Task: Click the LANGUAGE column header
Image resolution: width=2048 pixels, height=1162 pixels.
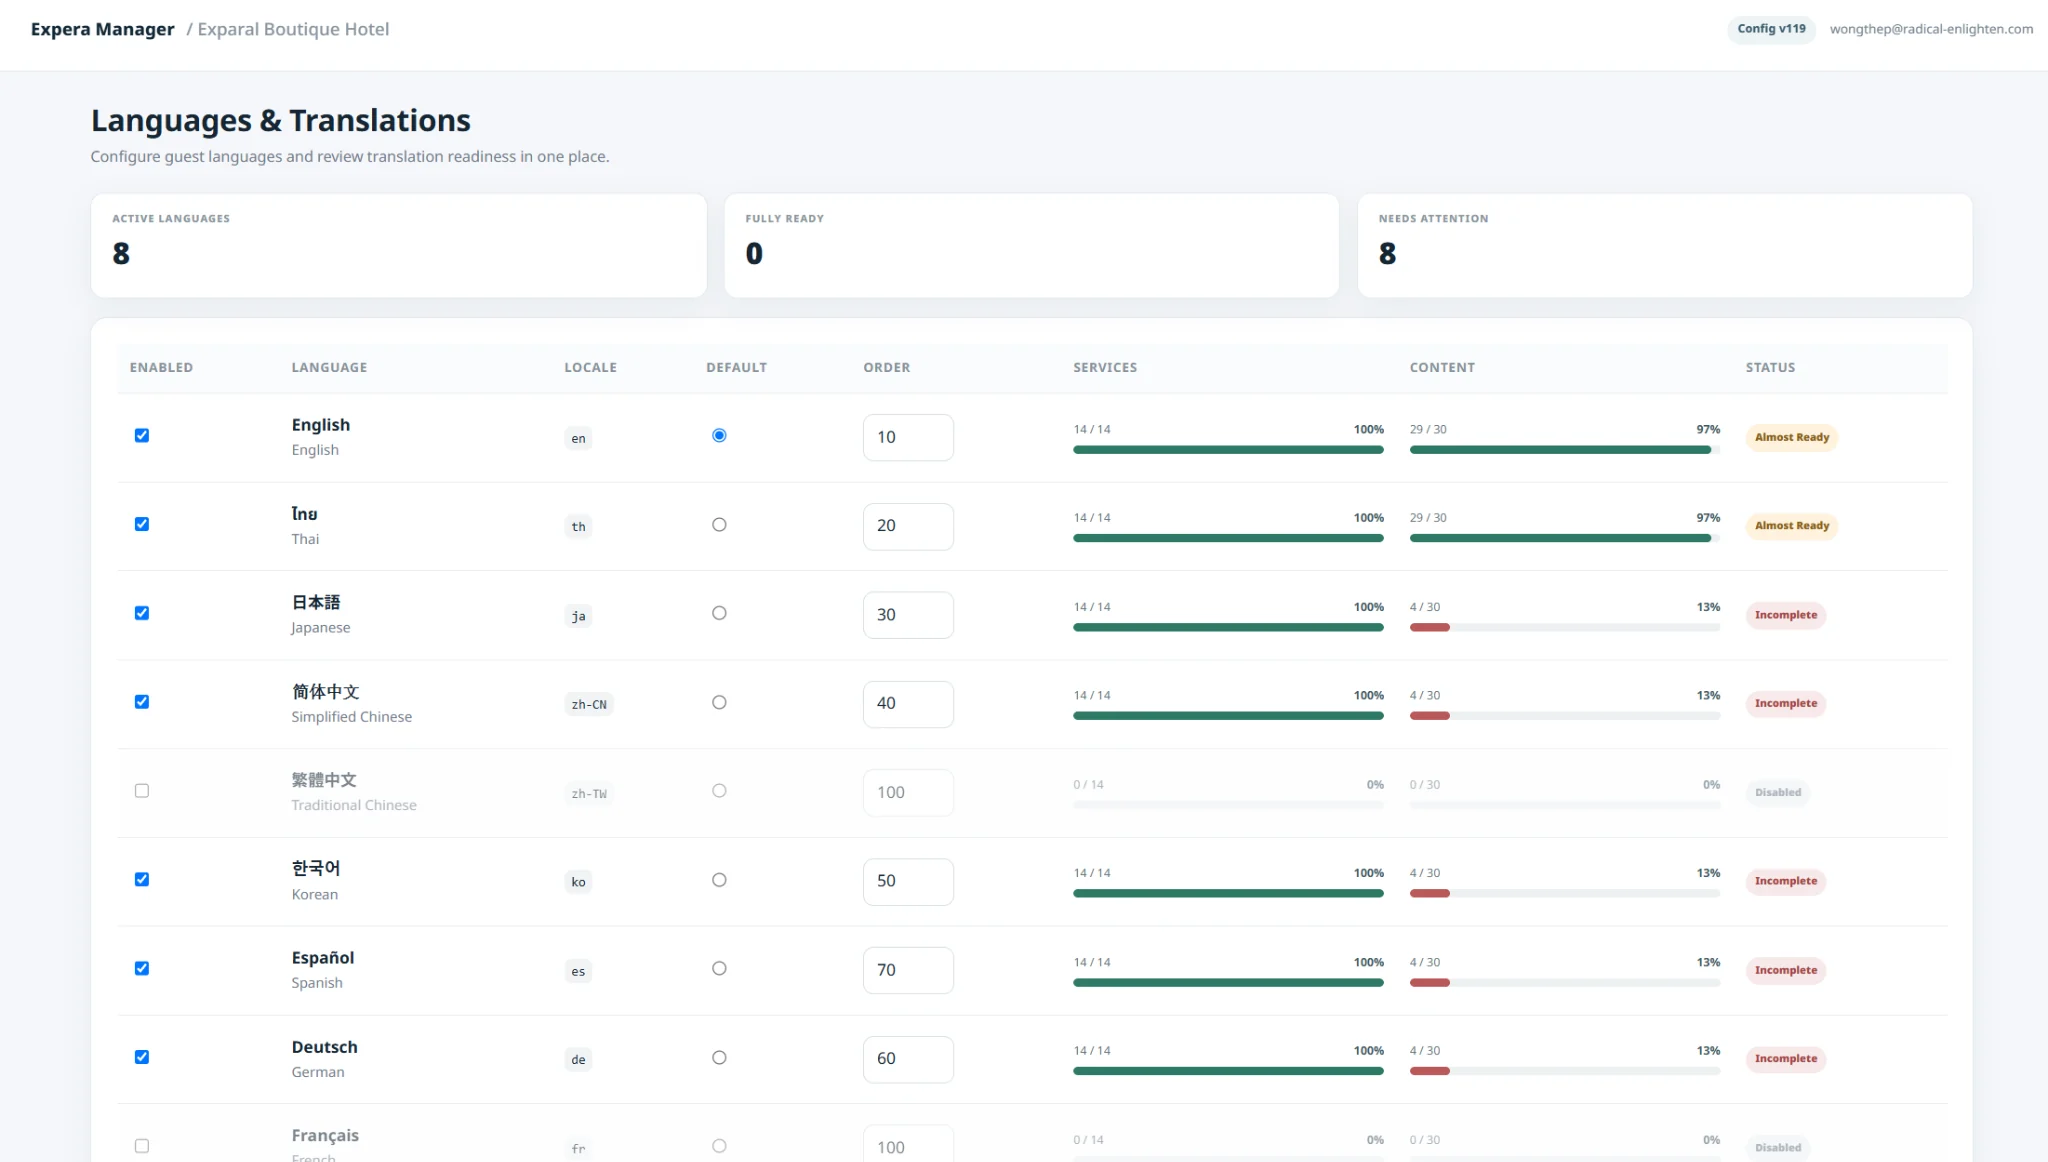Action: click(329, 367)
